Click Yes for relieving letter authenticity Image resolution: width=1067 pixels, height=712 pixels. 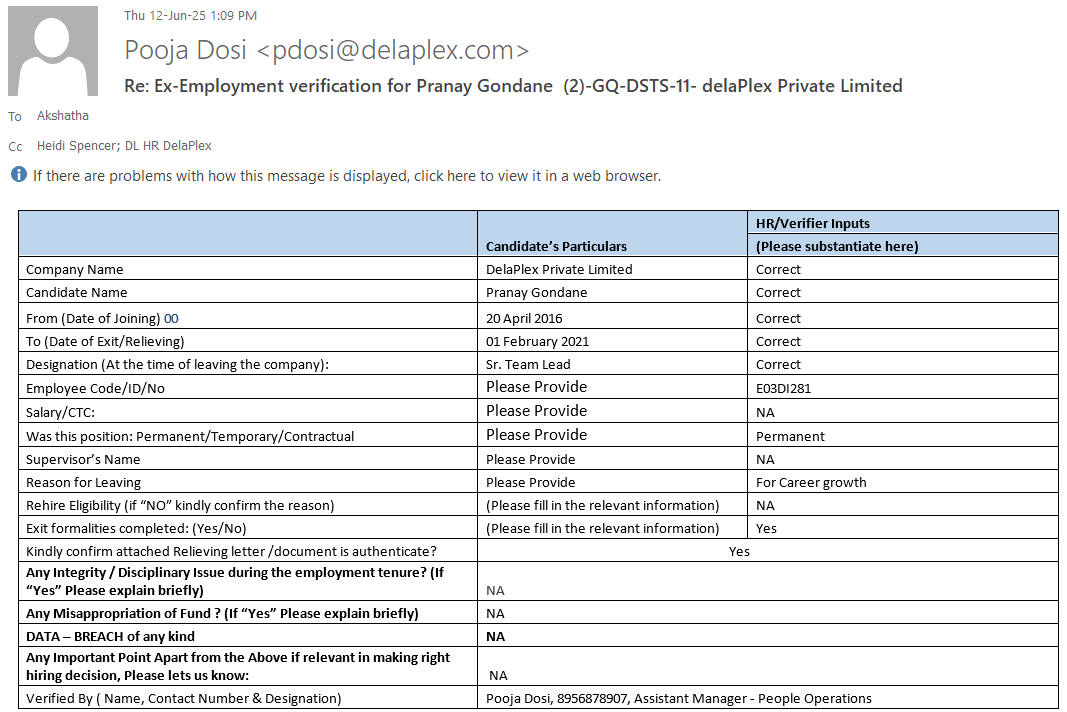click(x=739, y=552)
